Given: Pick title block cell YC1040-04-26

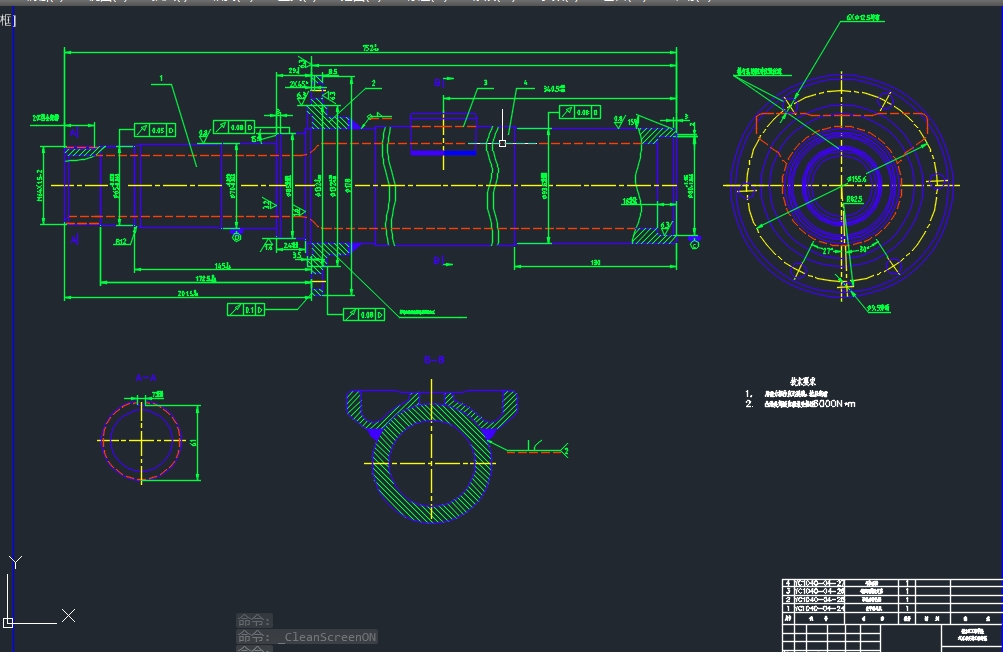Looking at the screenshot, I should pyautogui.click(x=819, y=591).
